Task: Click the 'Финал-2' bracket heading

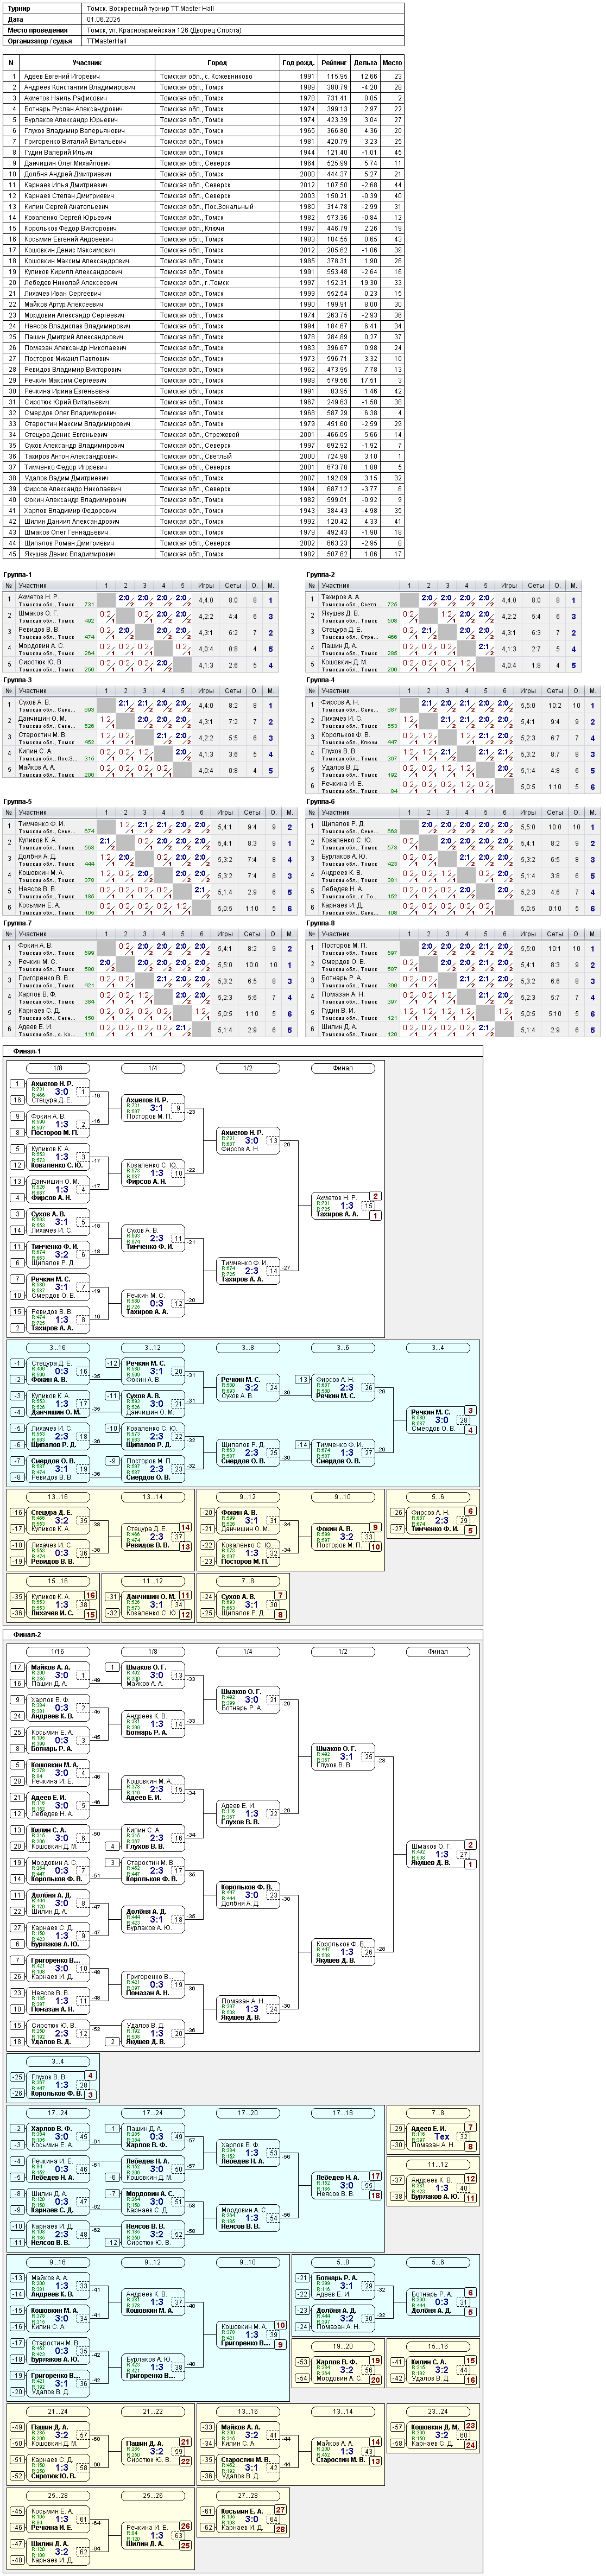Action: [27, 1635]
